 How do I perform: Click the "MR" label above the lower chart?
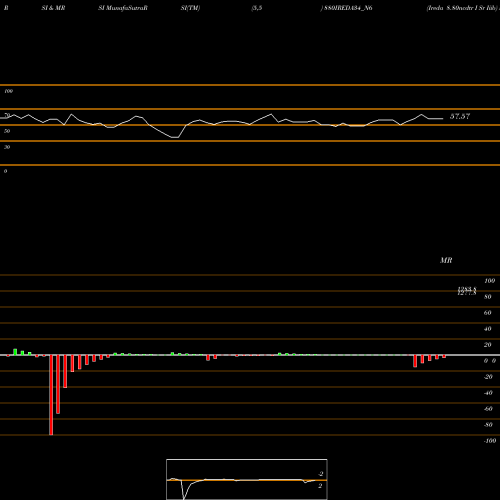point(446,260)
